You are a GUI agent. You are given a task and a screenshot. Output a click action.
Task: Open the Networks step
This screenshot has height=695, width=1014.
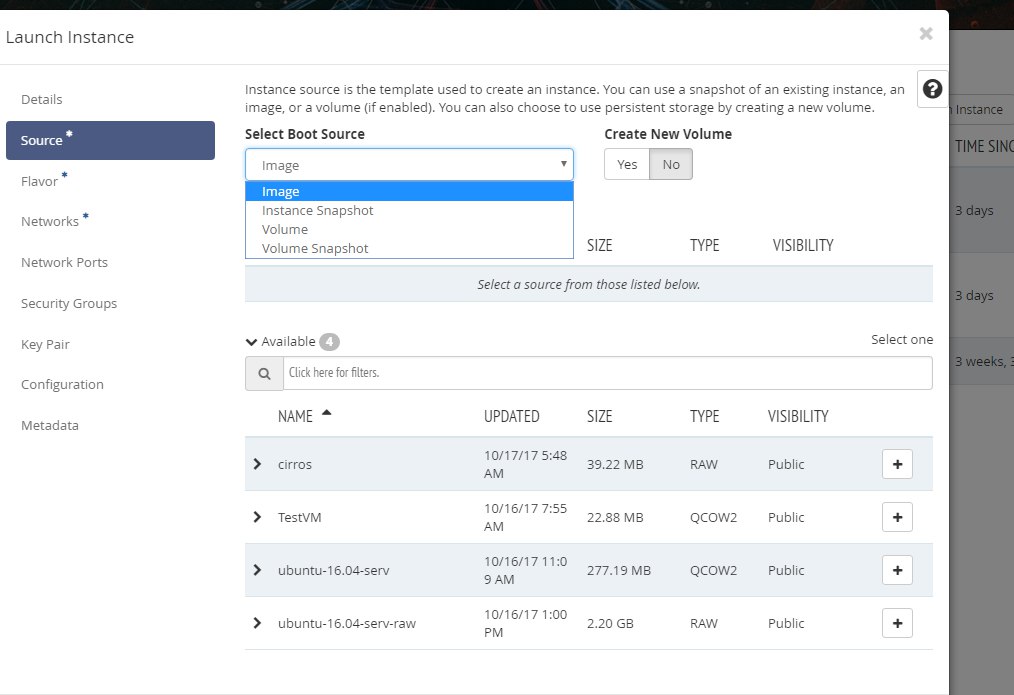click(50, 221)
